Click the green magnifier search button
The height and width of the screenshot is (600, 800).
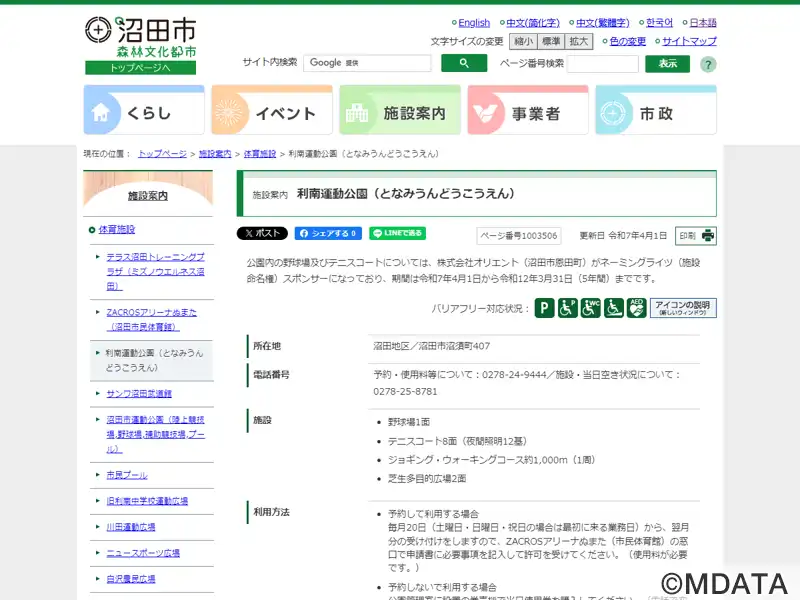click(464, 63)
